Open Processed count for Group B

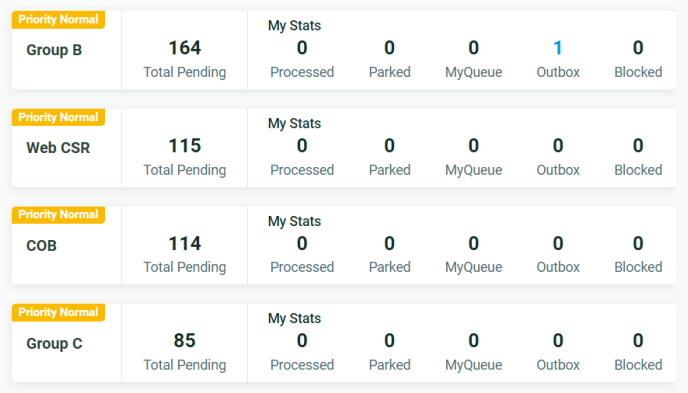pyautogui.click(x=302, y=48)
